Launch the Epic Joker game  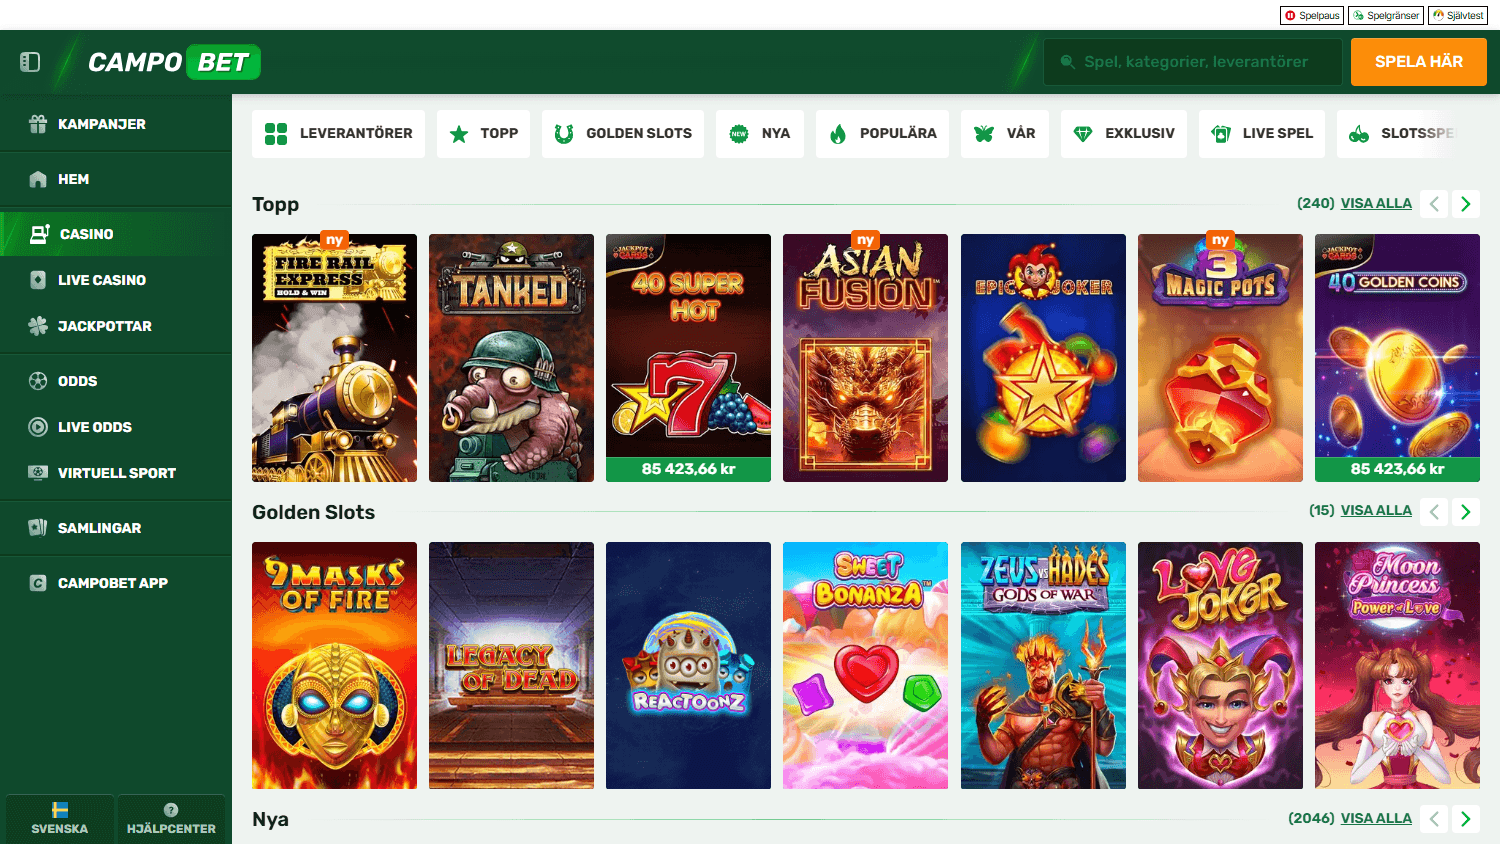coord(1043,358)
